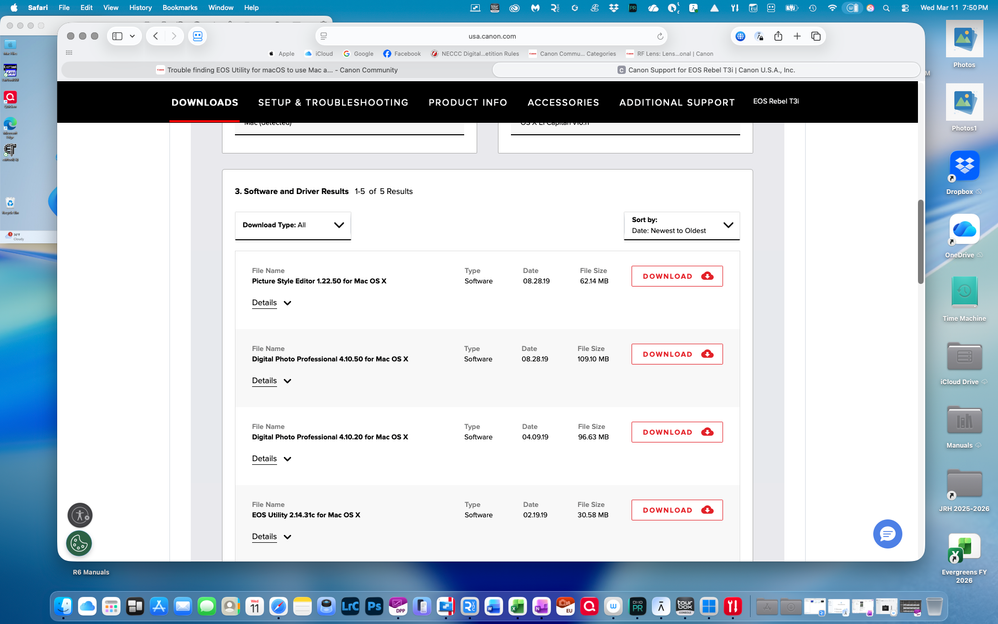This screenshot has height=624, width=998.
Task: Download Digital Photo Professional 4.10.20
Action: (x=677, y=432)
